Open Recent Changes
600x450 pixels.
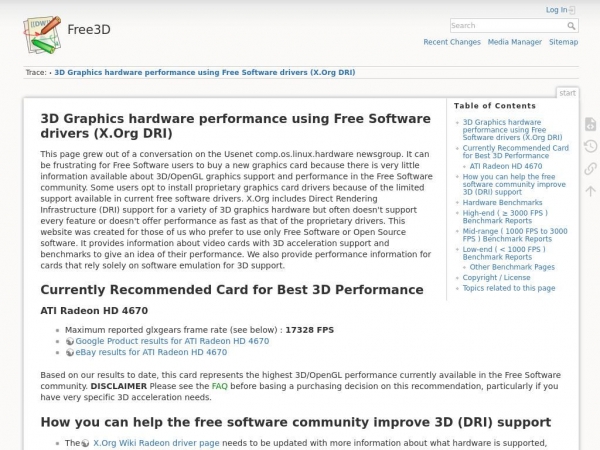coord(452,42)
